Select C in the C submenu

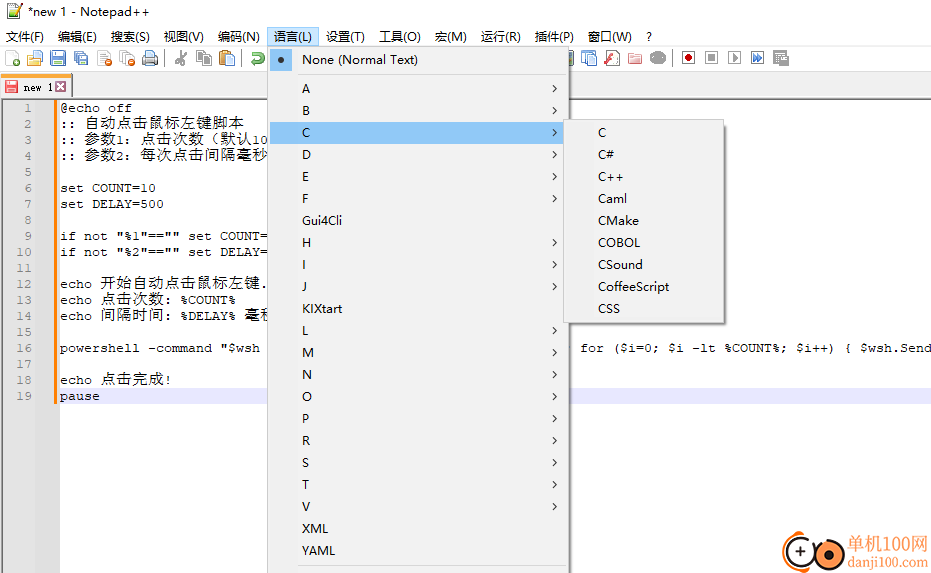point(644,132)
